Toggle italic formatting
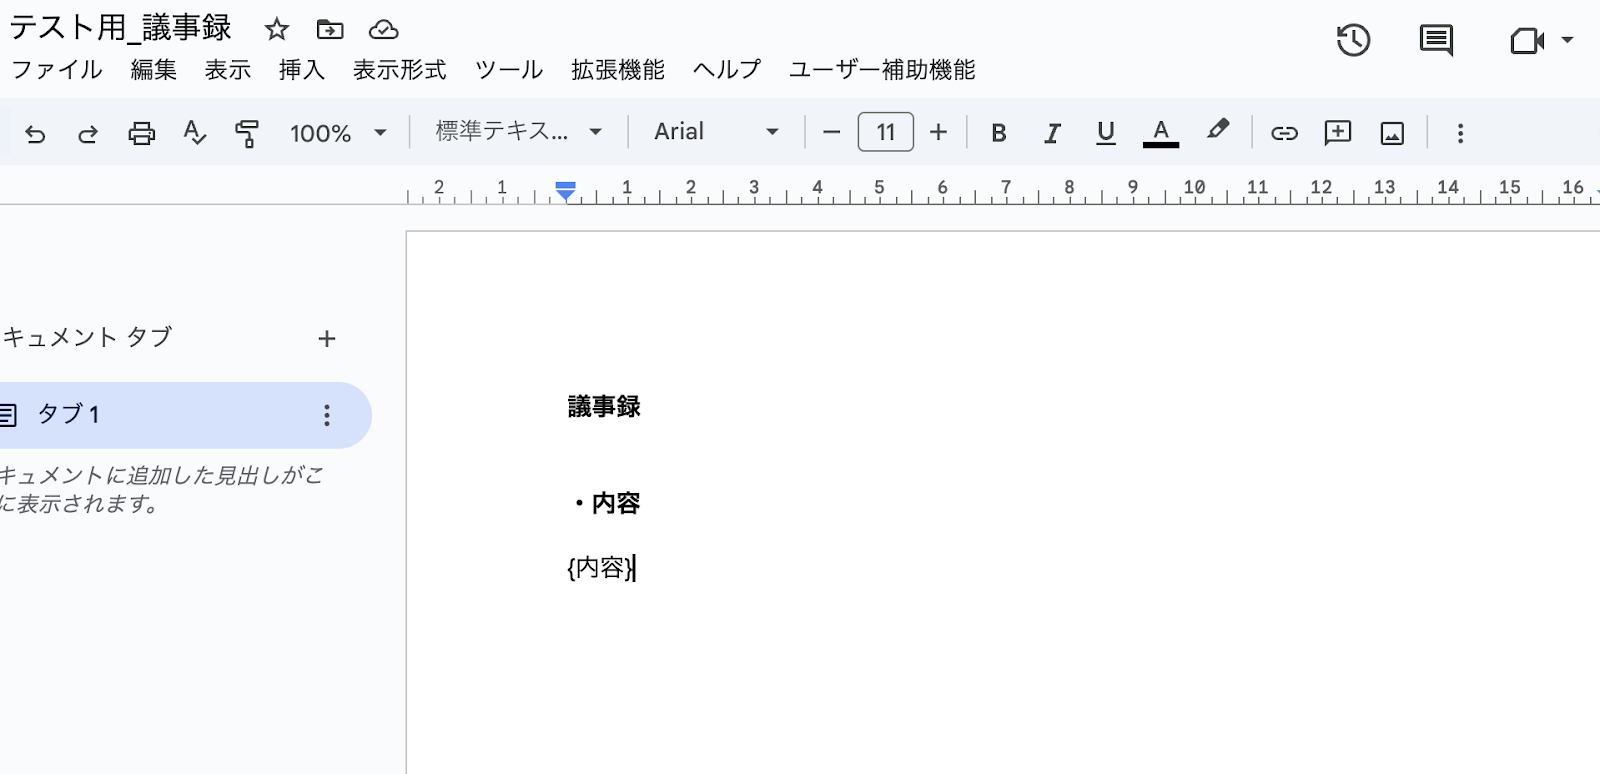The width and height of the screenshot is (1600, 774). 1052,133
